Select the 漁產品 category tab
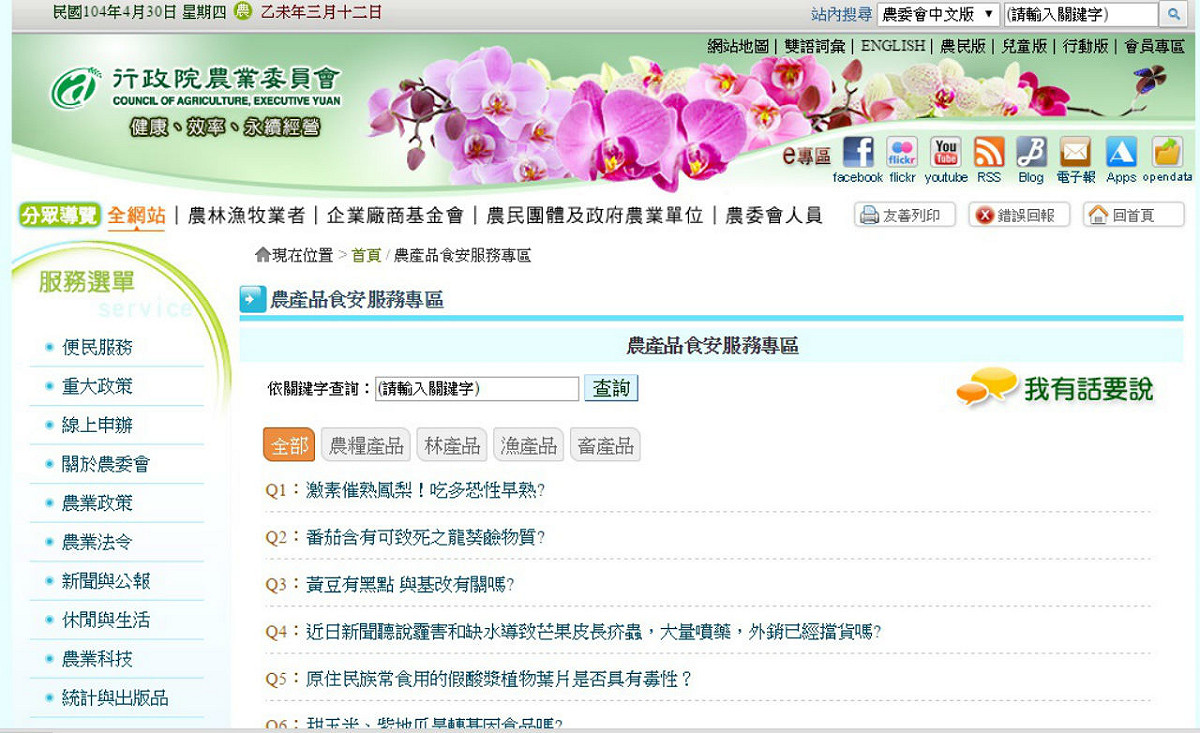 [528, 446]
